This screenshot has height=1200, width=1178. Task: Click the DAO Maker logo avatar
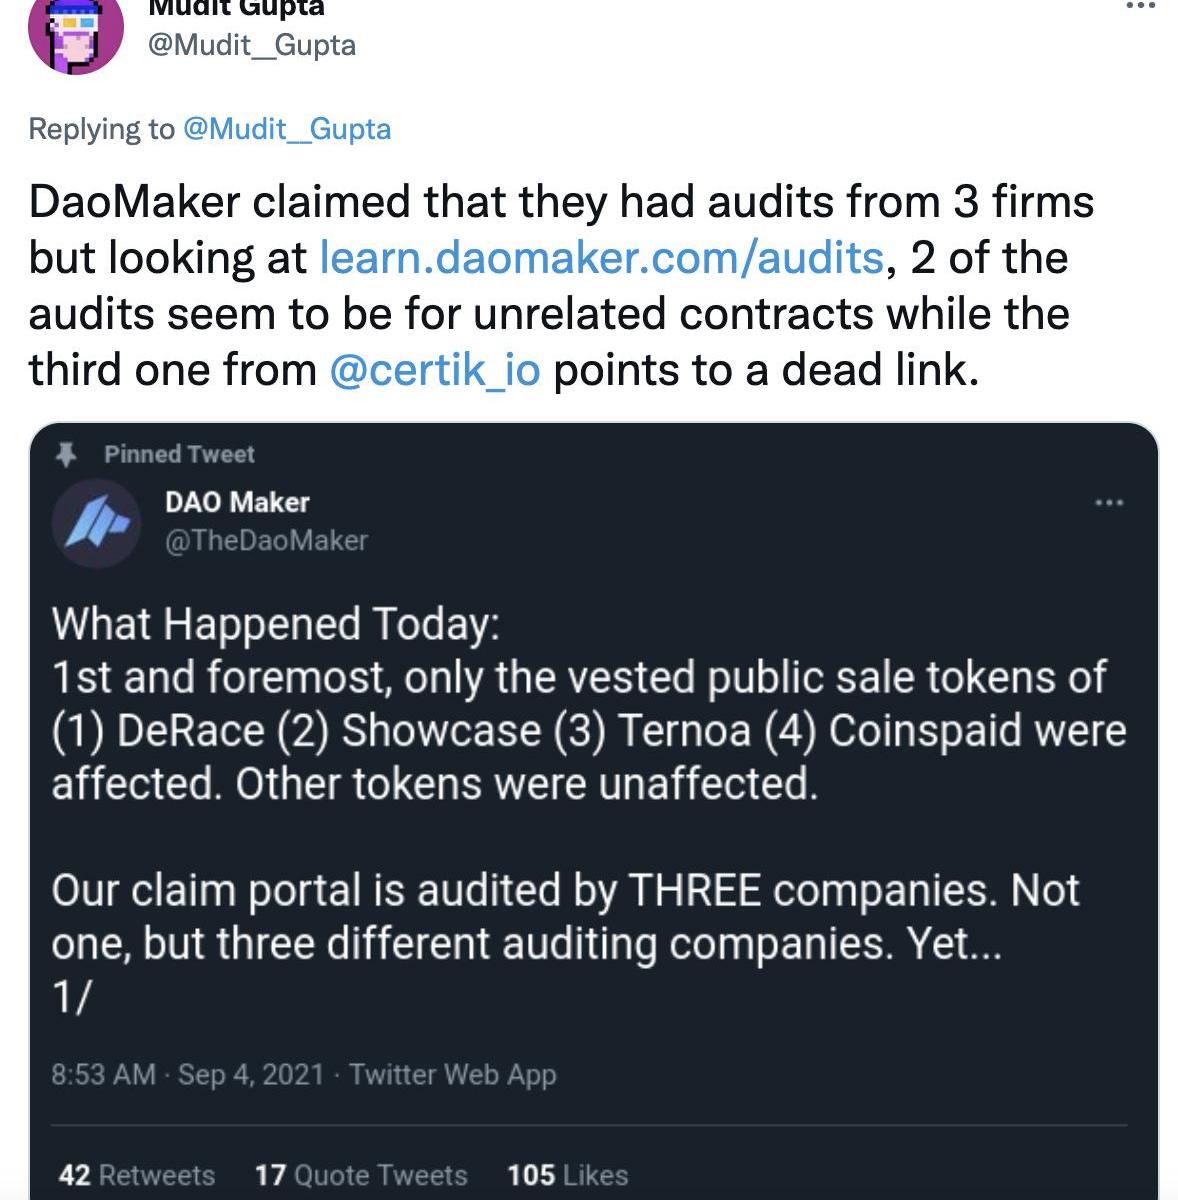(x=96, y=524)
